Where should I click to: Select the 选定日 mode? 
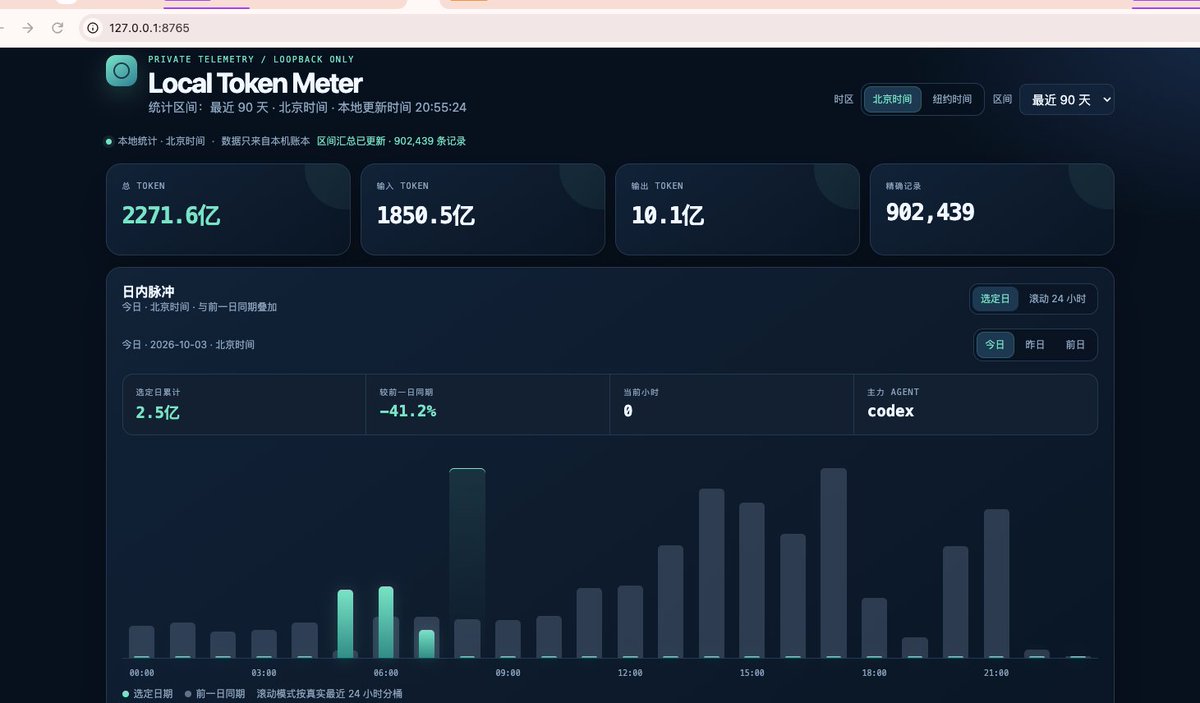pyautogui.click(x=995, y=299)
